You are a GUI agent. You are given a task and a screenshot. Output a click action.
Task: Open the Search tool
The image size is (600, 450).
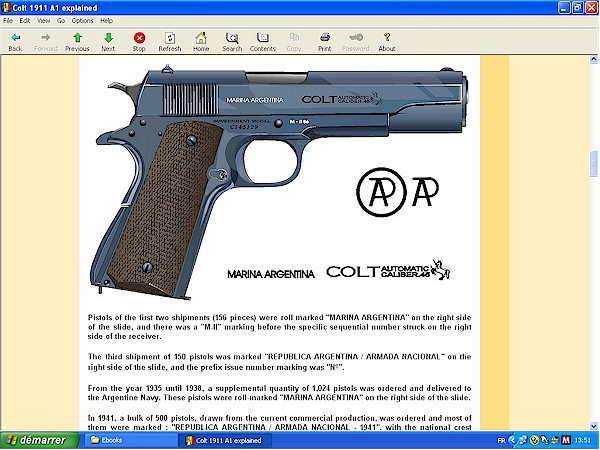[x=232, y=42]
